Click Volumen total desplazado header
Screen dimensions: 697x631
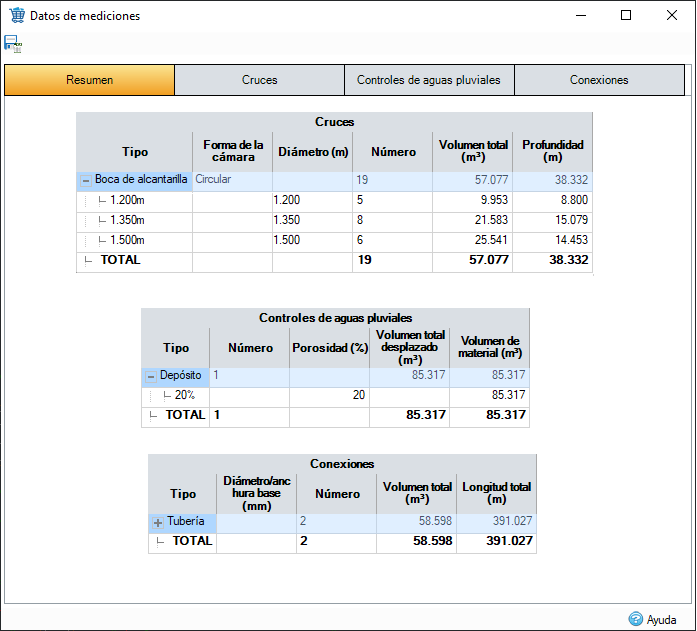(x=410, y=347)
